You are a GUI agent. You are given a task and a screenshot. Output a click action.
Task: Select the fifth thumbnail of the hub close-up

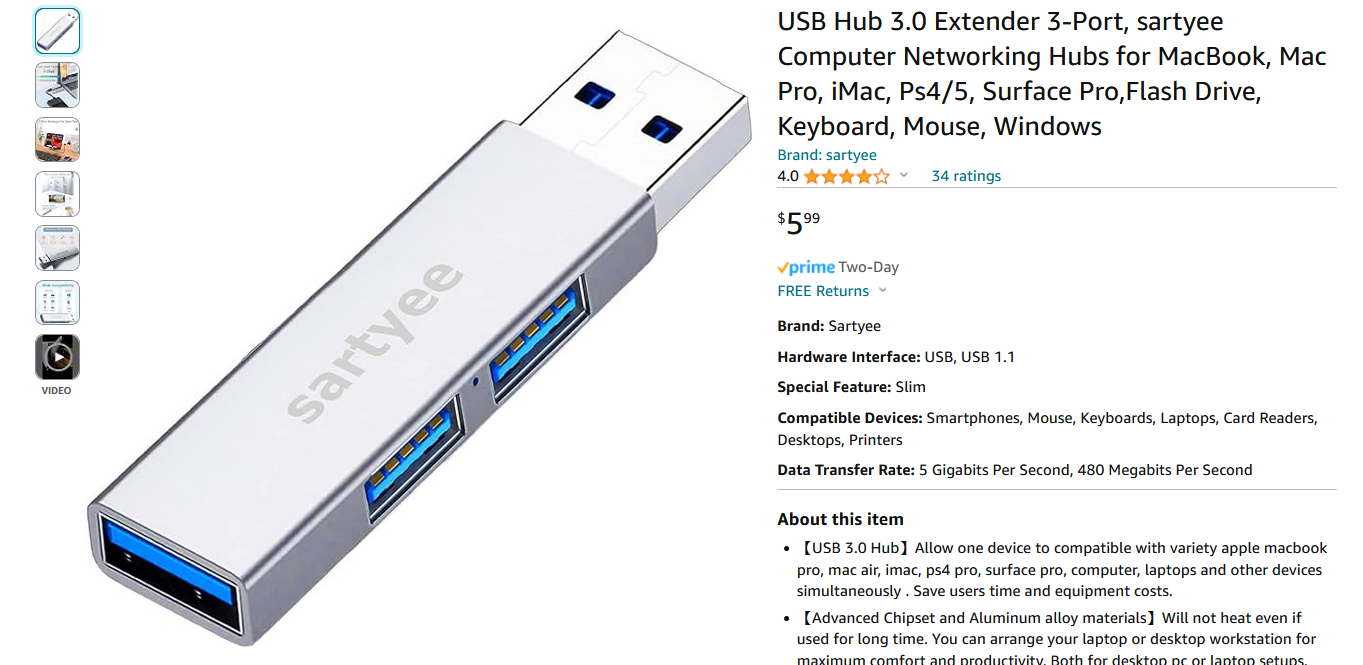point(57,248)
